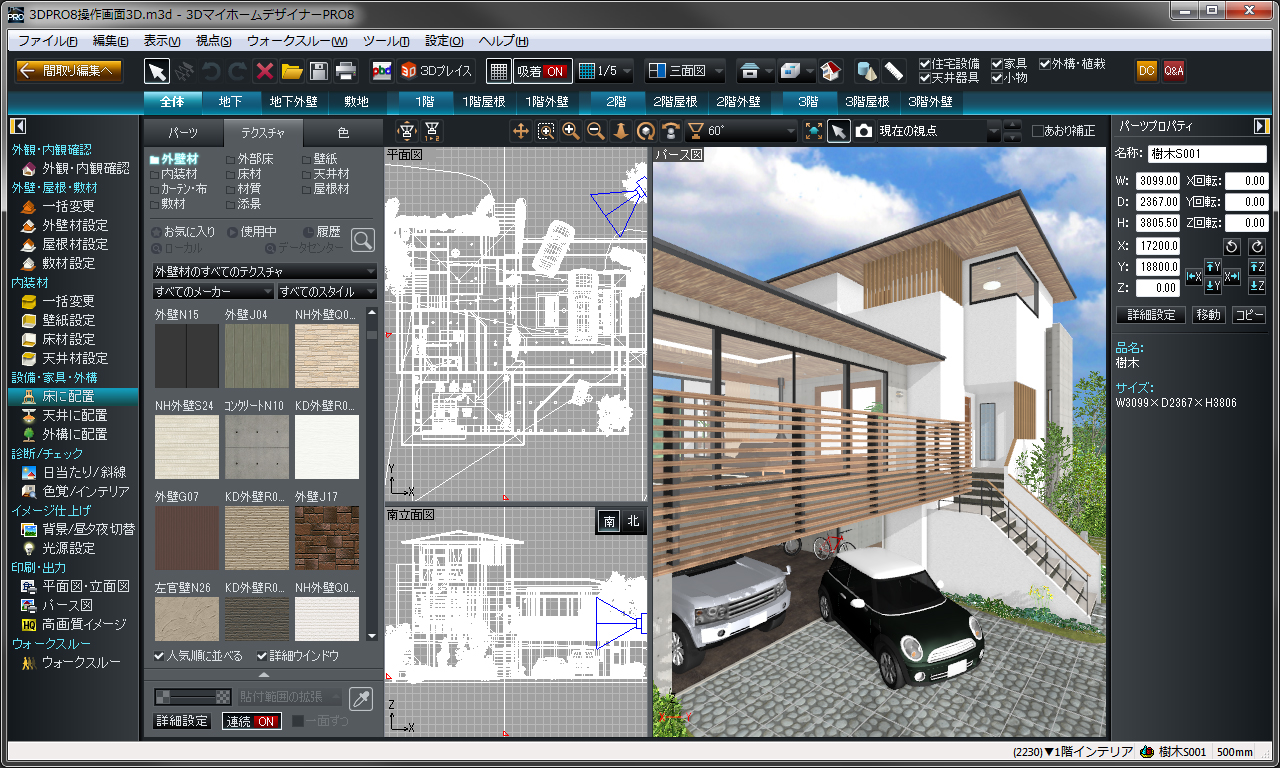This screenshot has height=768, width=1280.
Task: Open the 外壁材のすべてのテクスチャ dropdown
Action: click(x=264, y=271)
